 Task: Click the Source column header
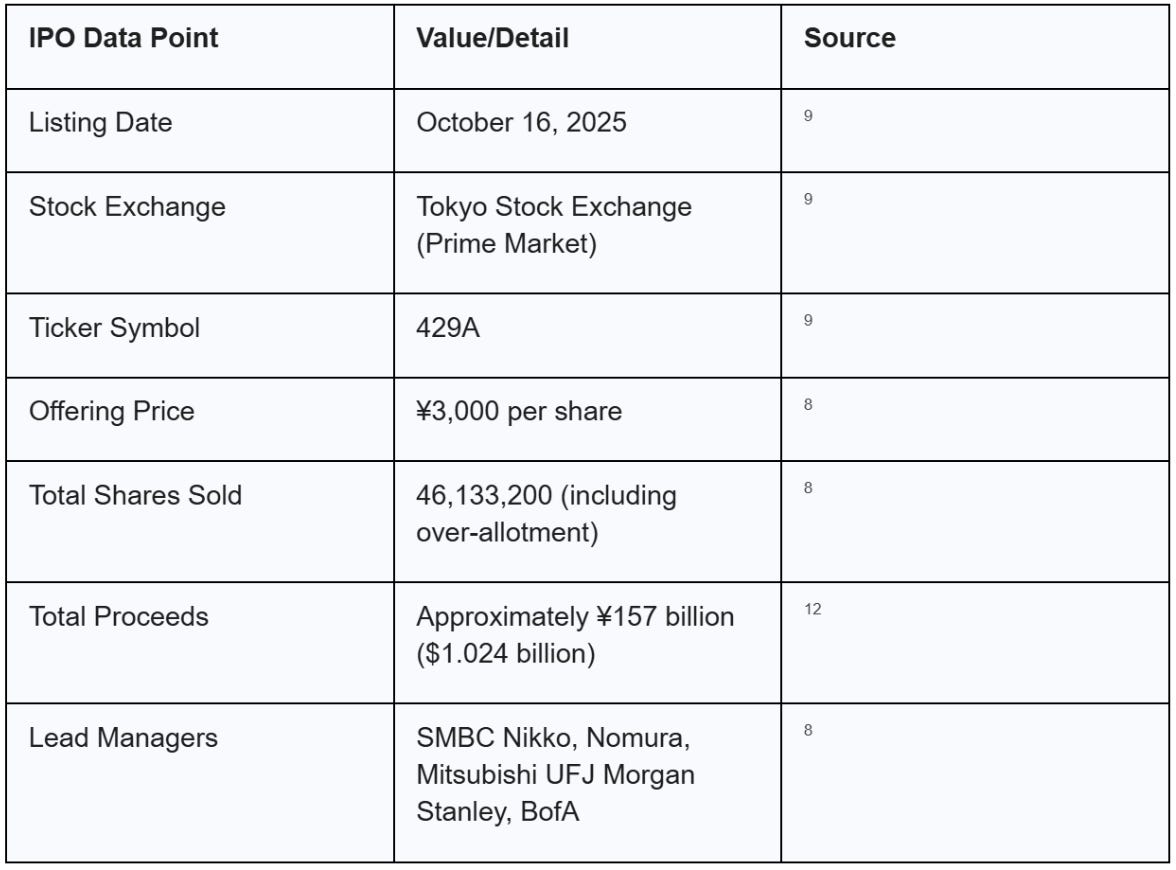point(850,38)
